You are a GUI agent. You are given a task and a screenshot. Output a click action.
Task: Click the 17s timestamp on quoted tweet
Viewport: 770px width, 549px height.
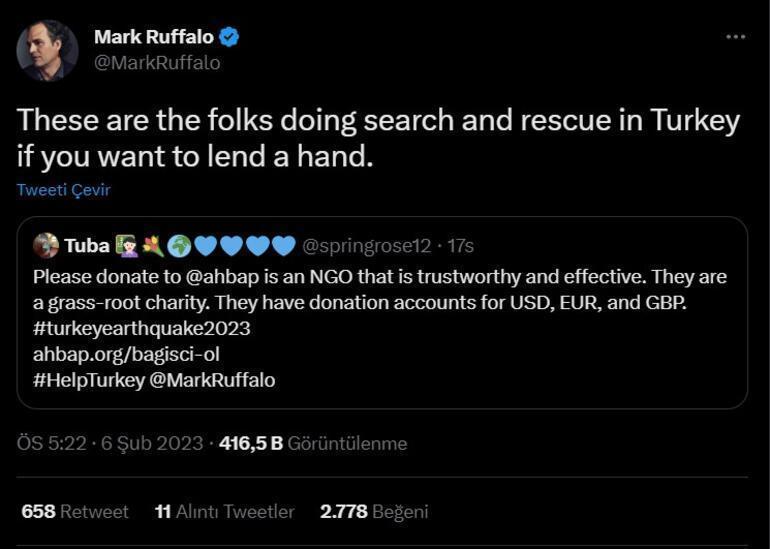pos(461,246)
